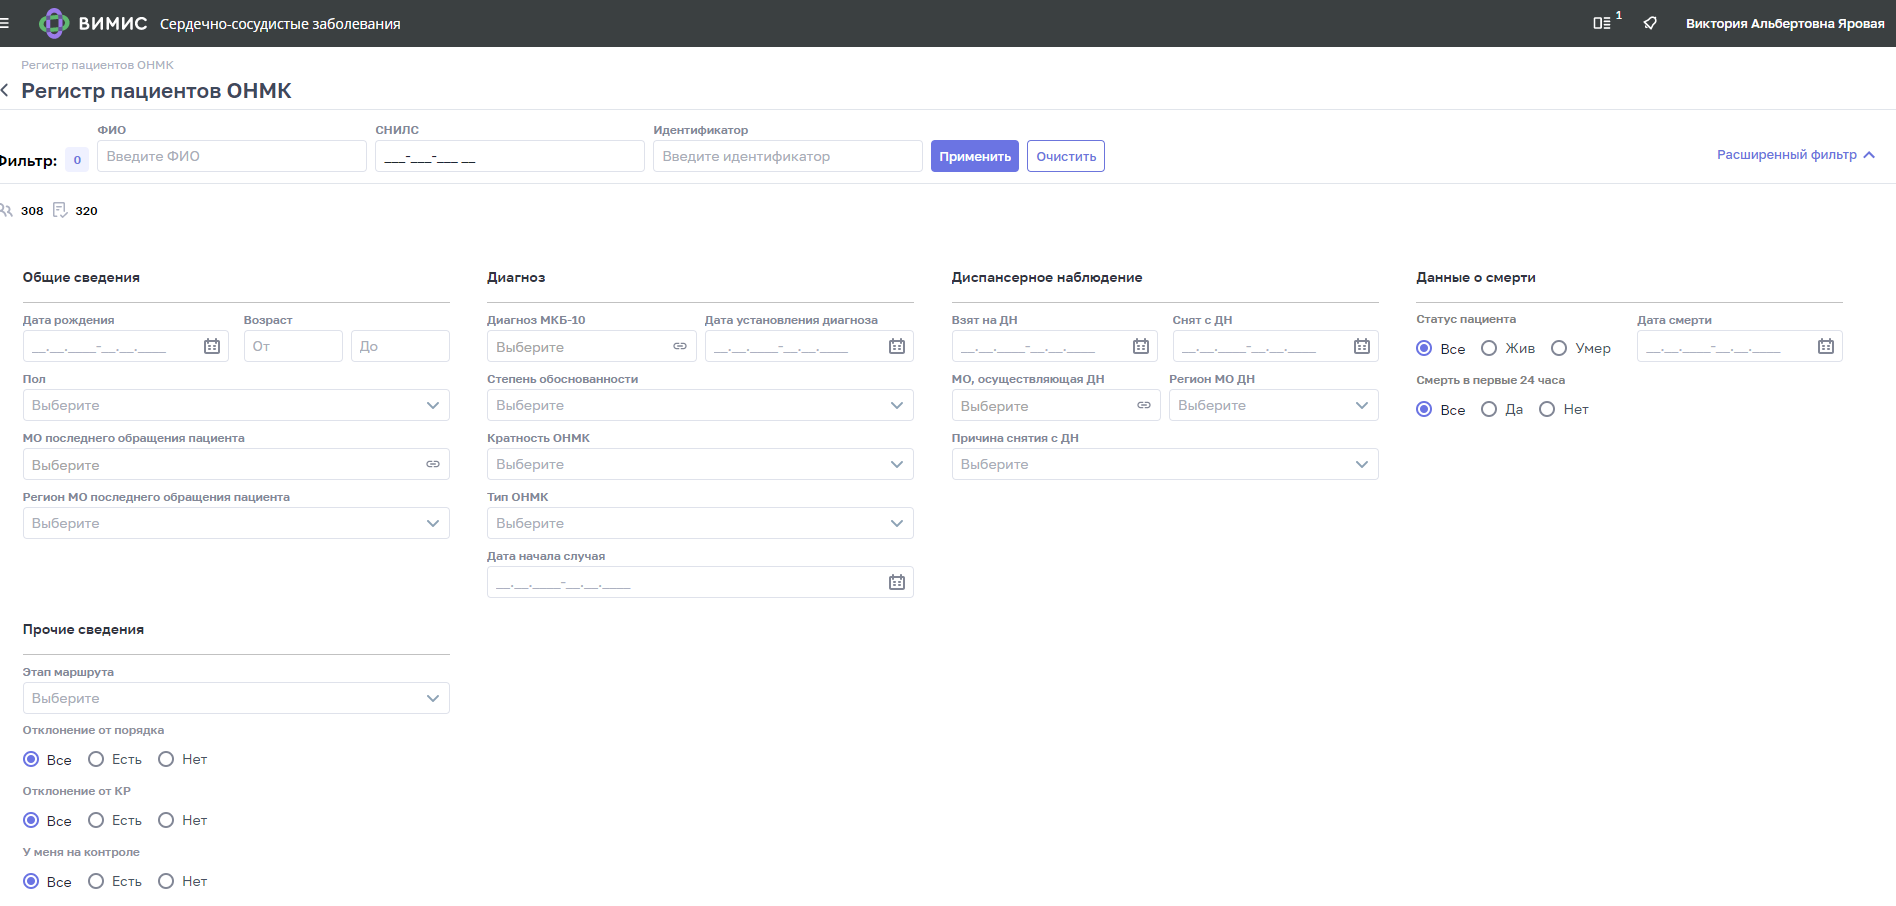Screen dimensions: 1896x906
Task: Open notifications panel icon in header
Action: (1603, 23)
